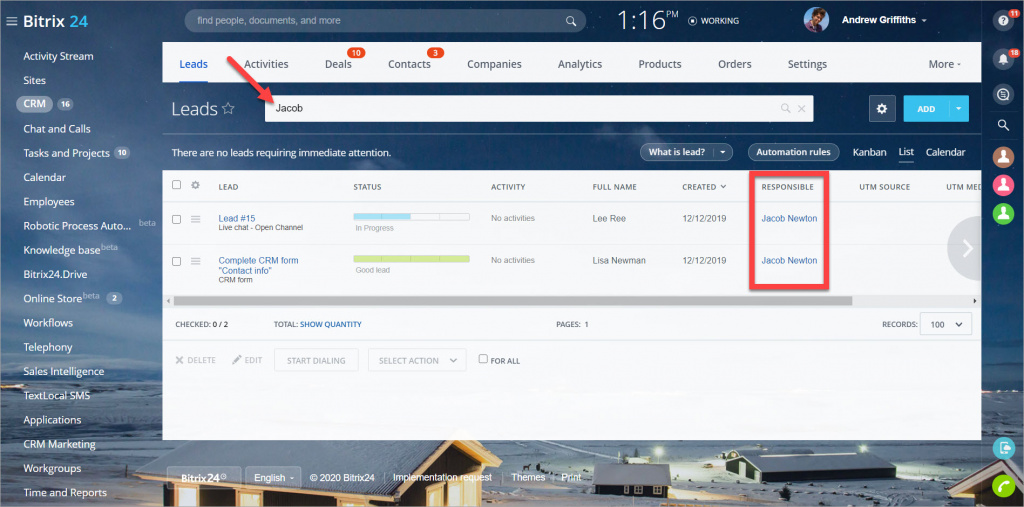
Task: Expand the What is lead? dropdown arrow
Action: tap(723, 152)
